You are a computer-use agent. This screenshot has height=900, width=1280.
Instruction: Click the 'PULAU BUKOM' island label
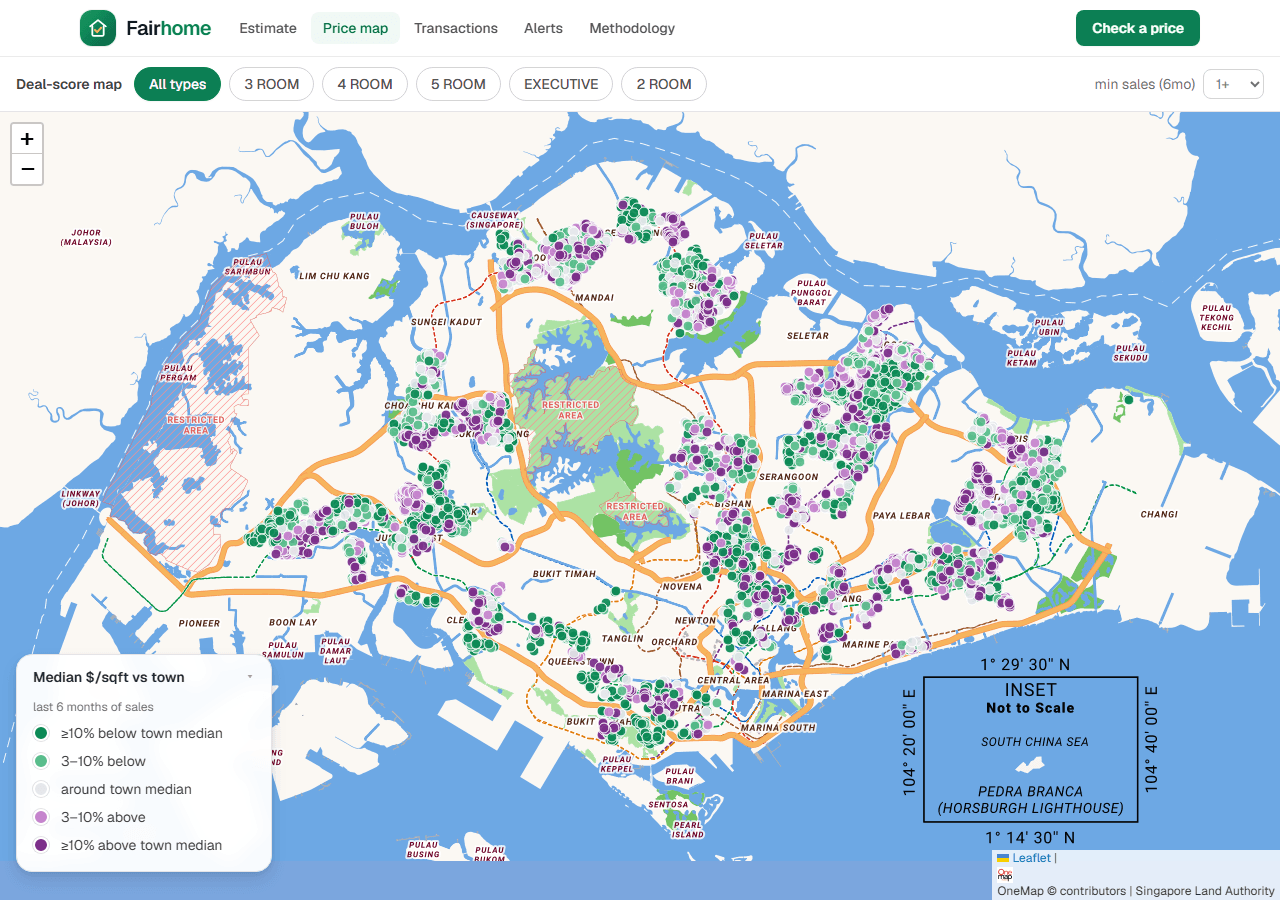489,854
